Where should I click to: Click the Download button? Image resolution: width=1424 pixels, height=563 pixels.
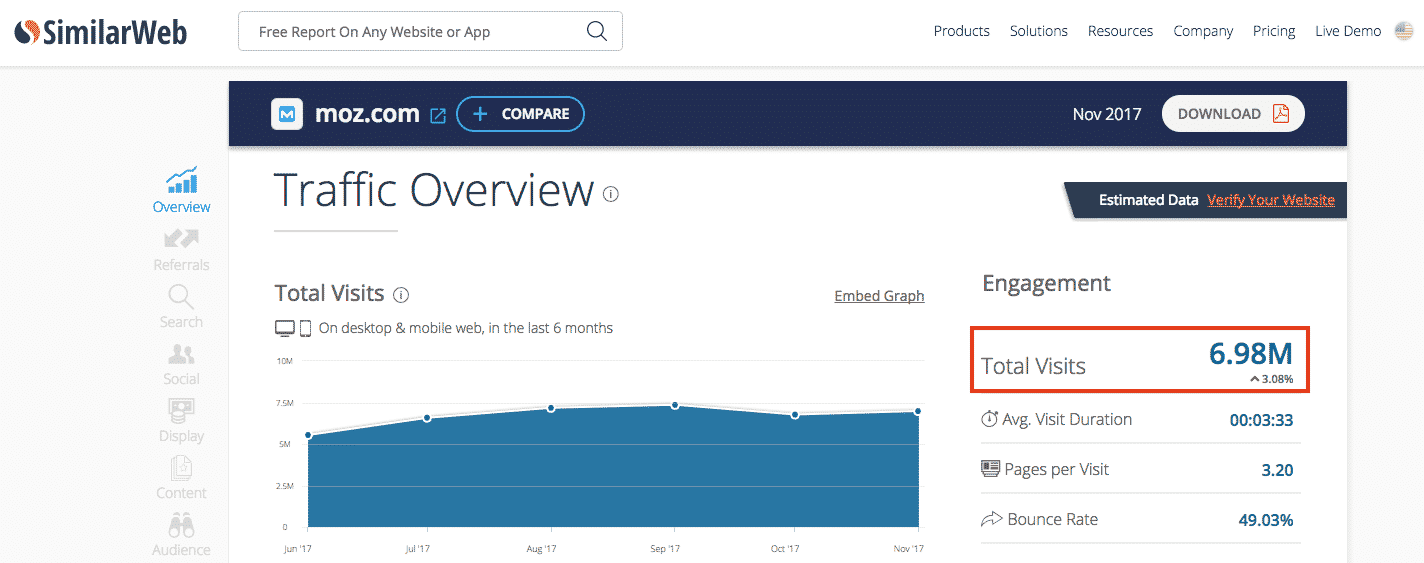click(x=1233, y=114)
